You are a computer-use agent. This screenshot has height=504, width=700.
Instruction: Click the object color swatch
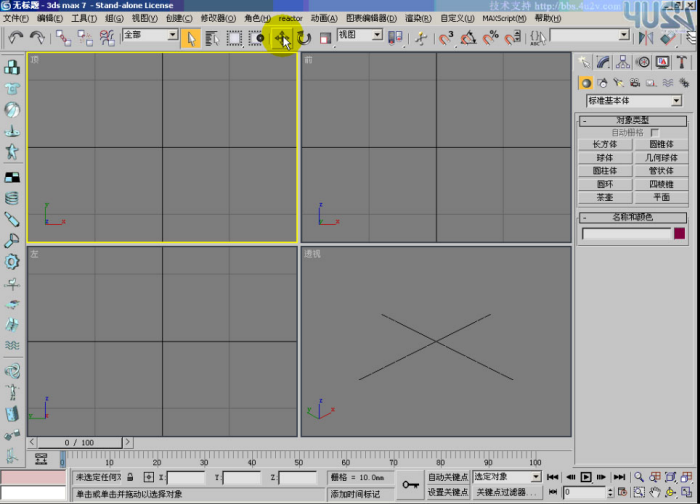tap(680, 234)
